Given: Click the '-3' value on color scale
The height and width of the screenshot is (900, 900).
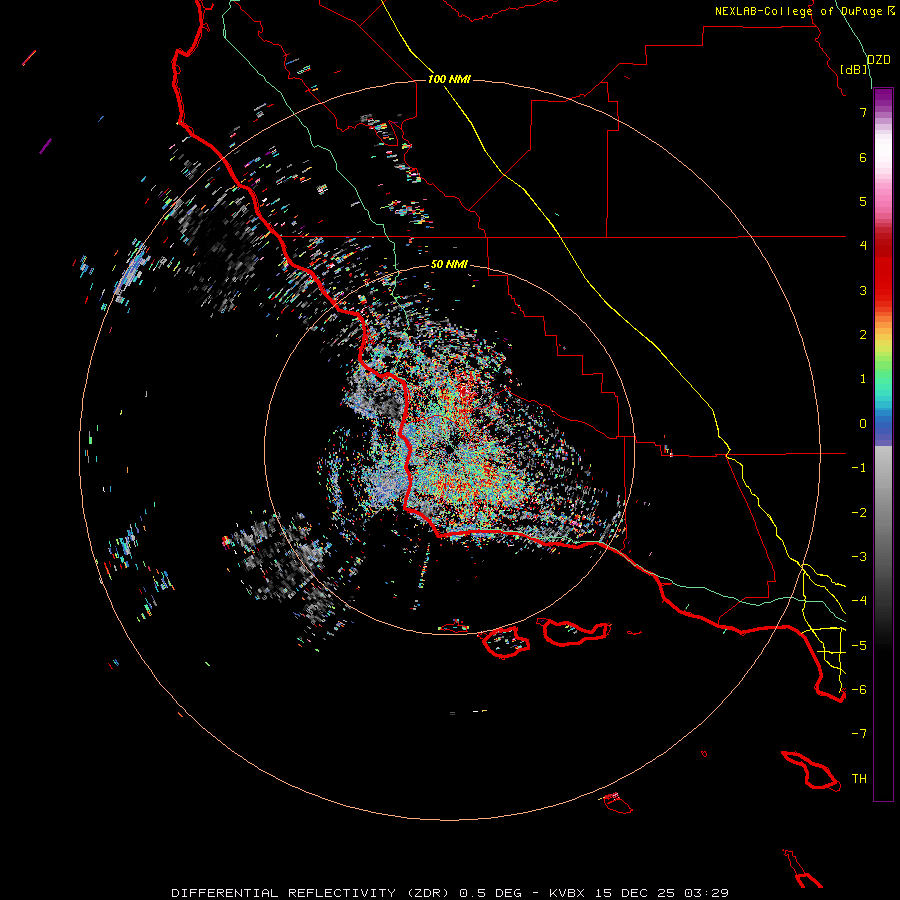Looking at the screenshot, I should click(x=859, y=557).
